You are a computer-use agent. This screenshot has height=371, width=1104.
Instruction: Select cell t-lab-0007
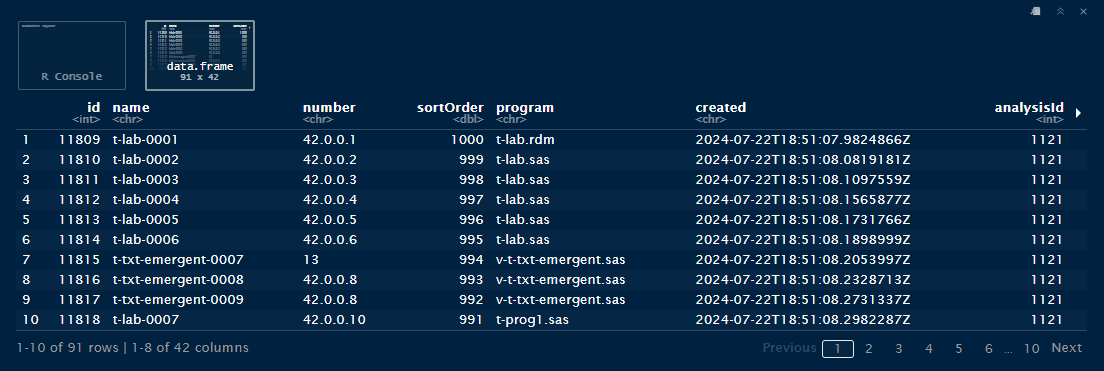[x=146, y=320]
